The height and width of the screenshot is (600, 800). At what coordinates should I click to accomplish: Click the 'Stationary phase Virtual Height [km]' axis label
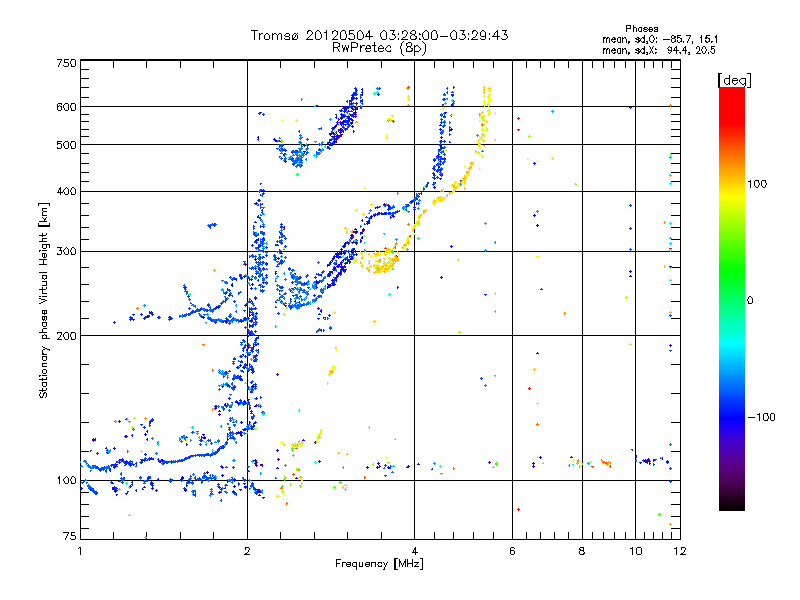tap(44, 301)
